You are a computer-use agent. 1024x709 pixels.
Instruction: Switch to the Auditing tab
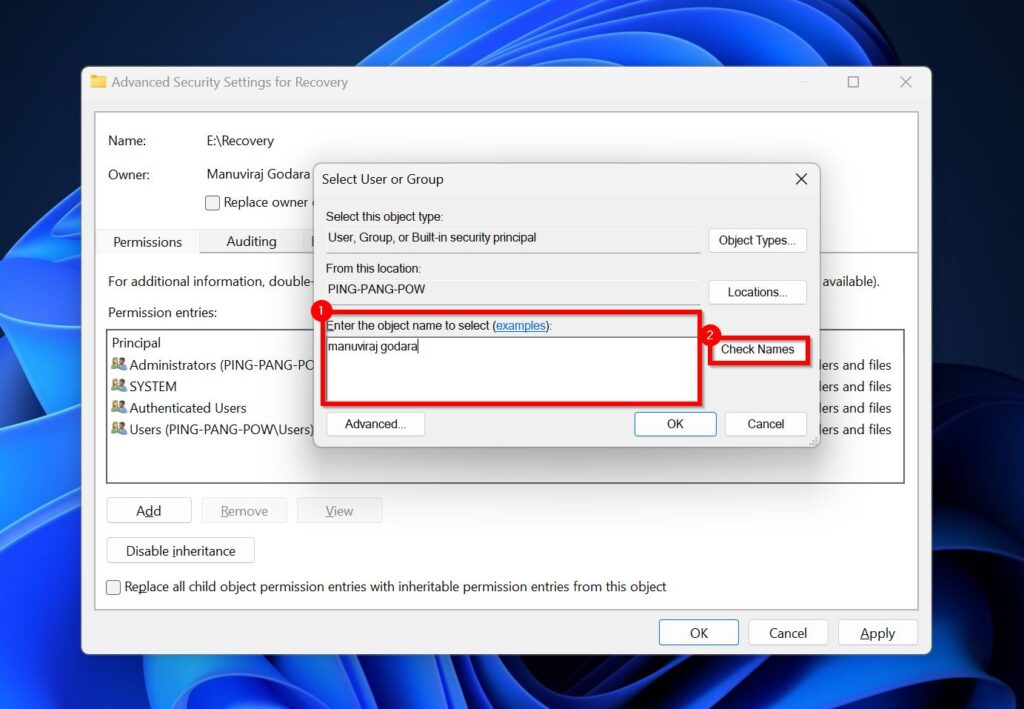[x=254, y=241]
